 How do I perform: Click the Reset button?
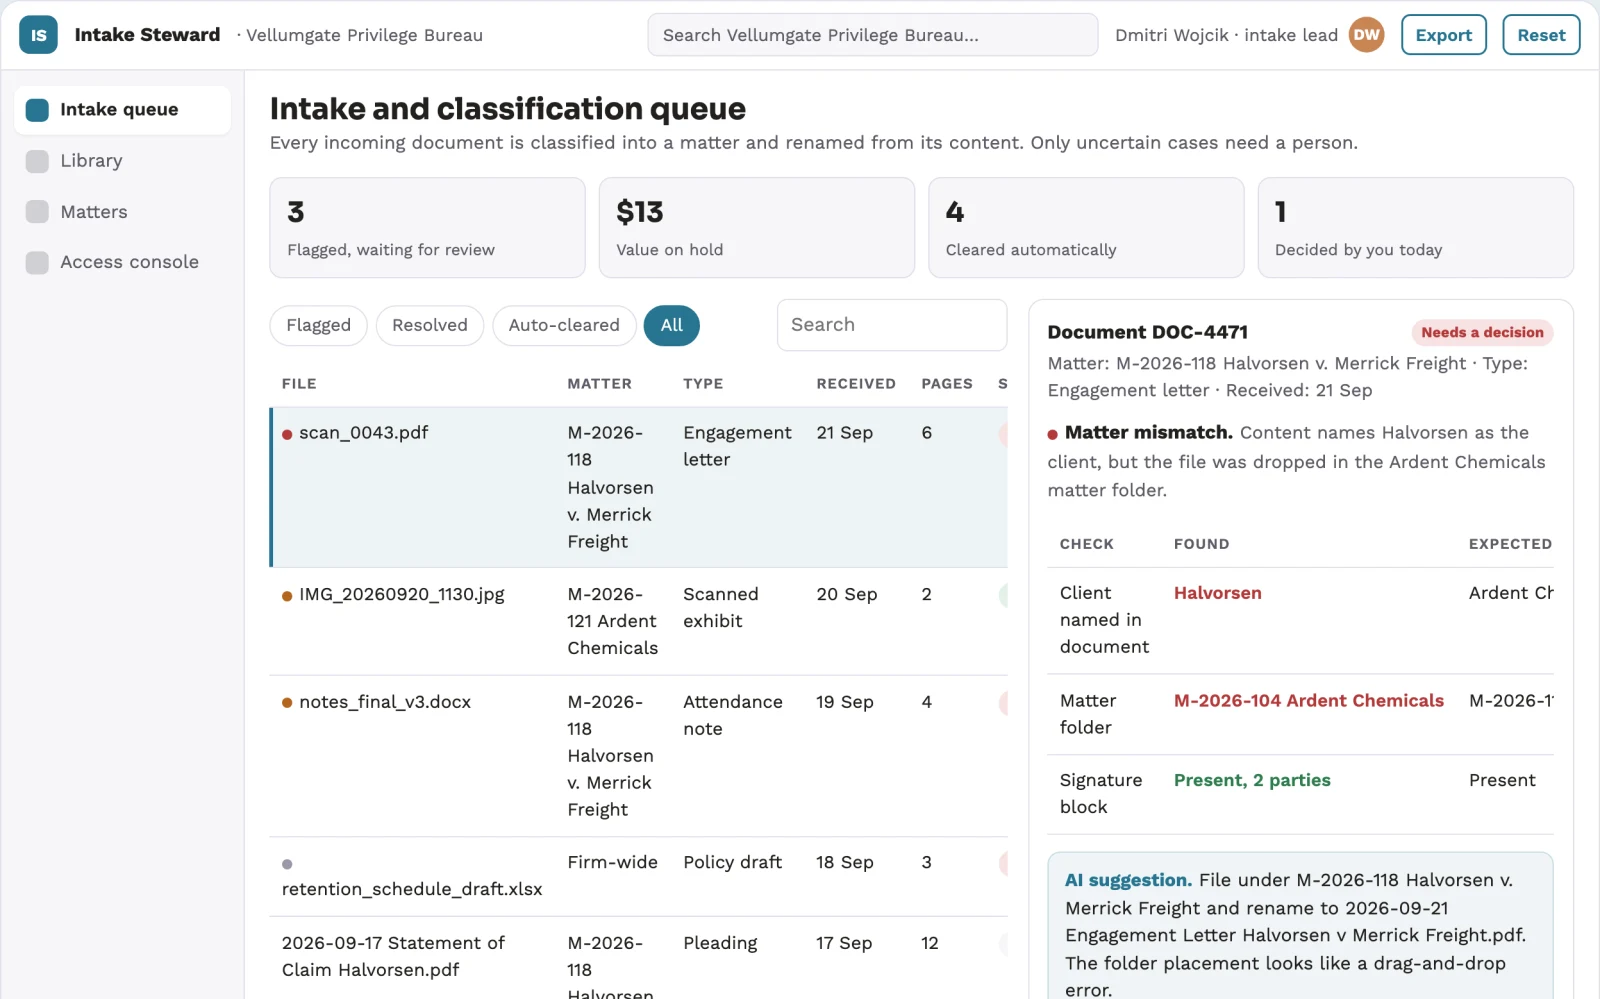coord(1541,35)
